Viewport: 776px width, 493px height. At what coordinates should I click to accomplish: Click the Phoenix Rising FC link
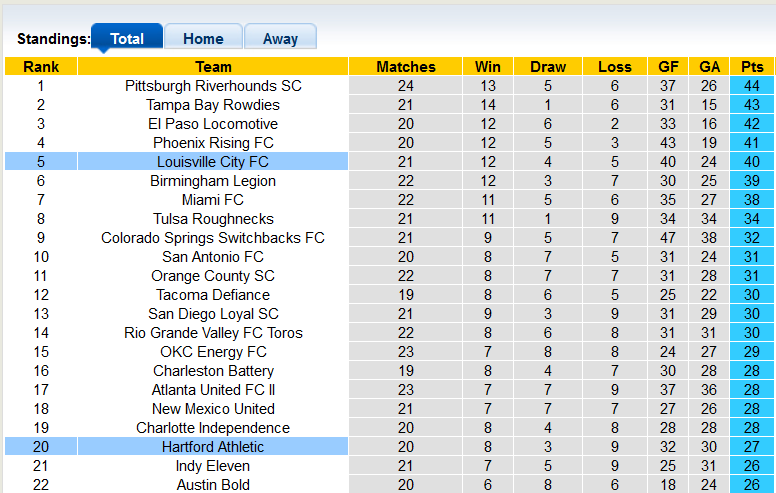213,143
